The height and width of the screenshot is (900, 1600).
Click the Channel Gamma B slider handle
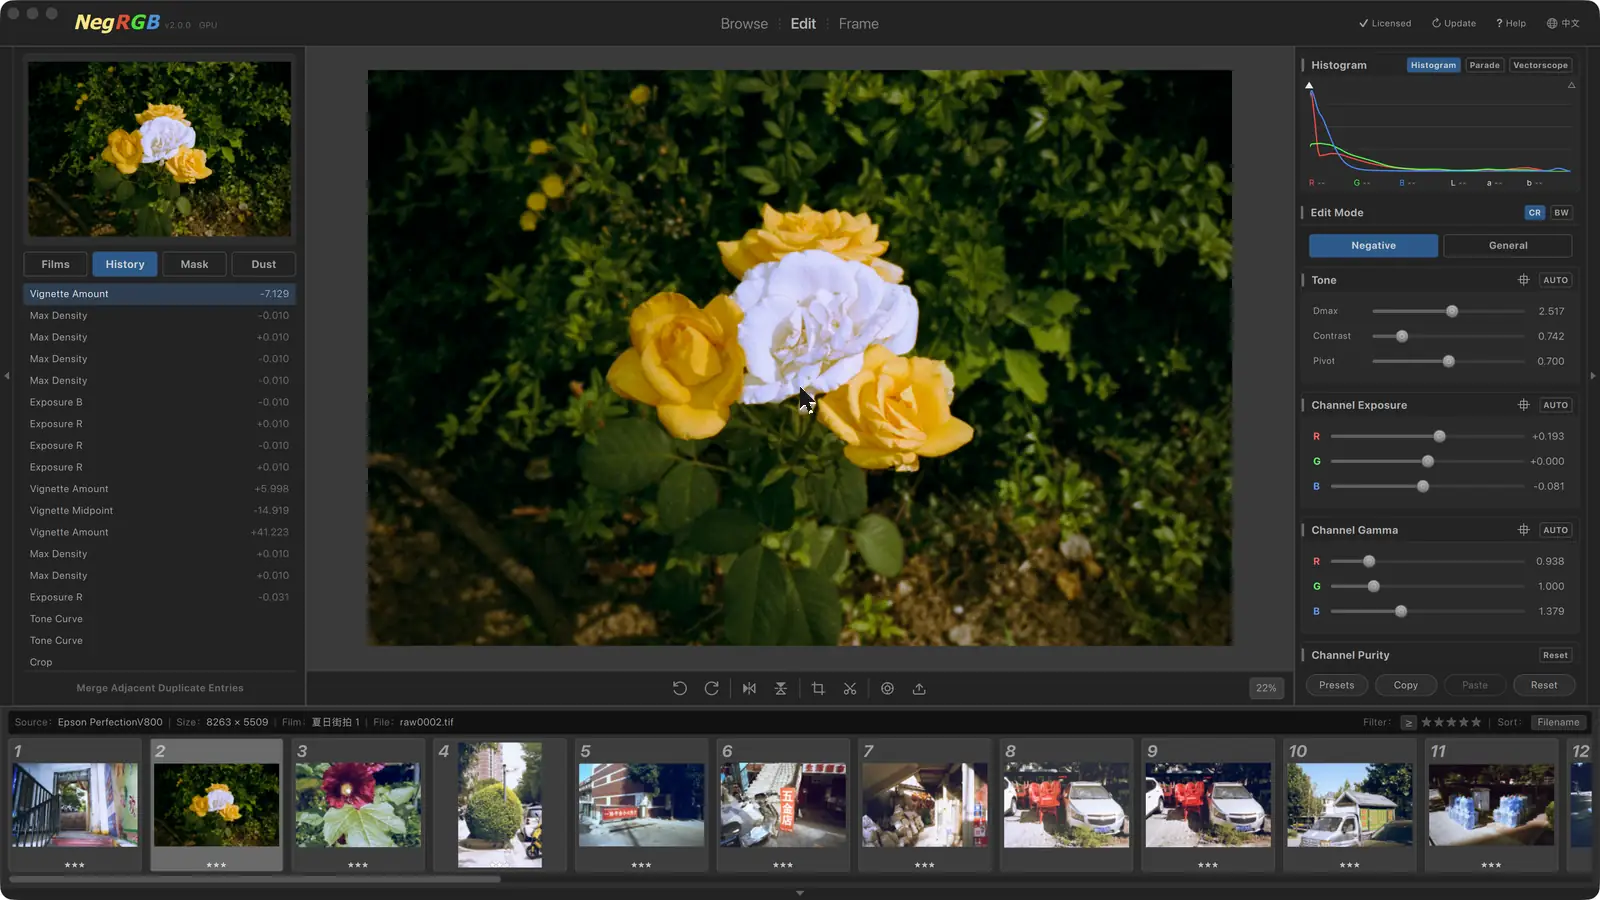1401,611
